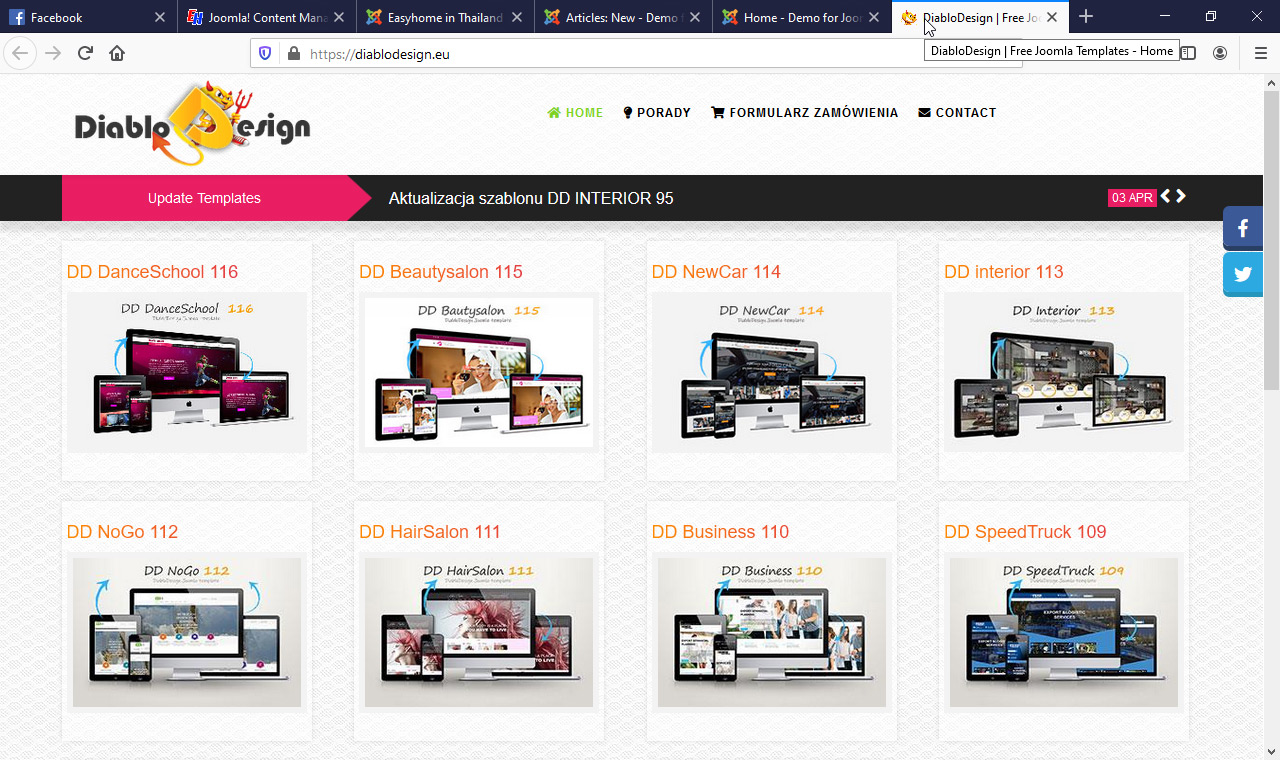
Task: Show next news ticker item
Action: click(1181, 197)
